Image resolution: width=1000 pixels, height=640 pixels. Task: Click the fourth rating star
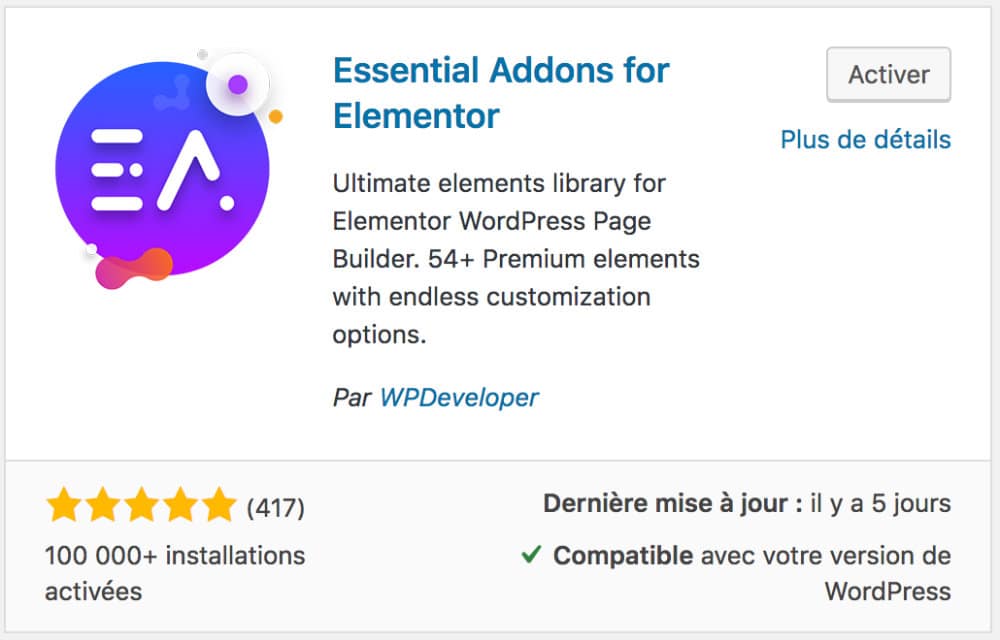(x=182, y=506)
